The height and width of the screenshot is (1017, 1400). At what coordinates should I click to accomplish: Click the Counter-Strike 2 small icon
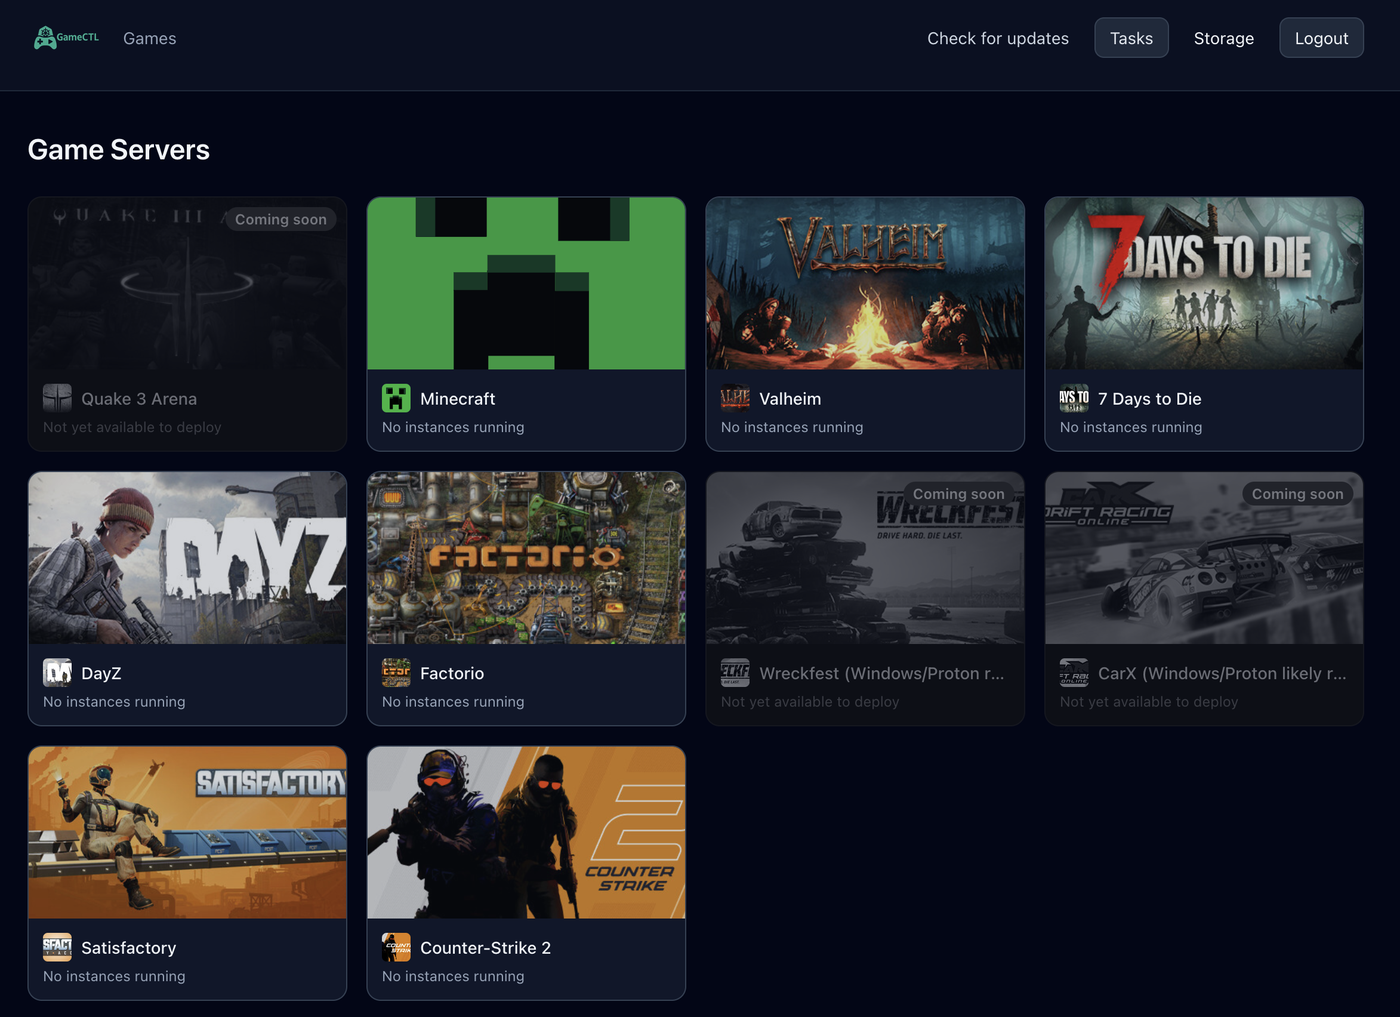pos(396,947)
